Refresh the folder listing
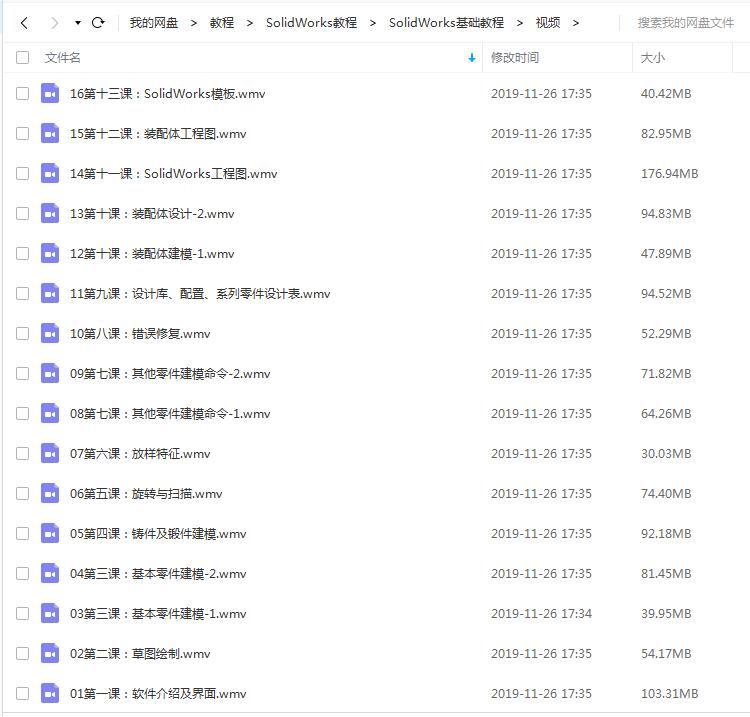Screen dimensions: 750x717 (x=98, y=22)
